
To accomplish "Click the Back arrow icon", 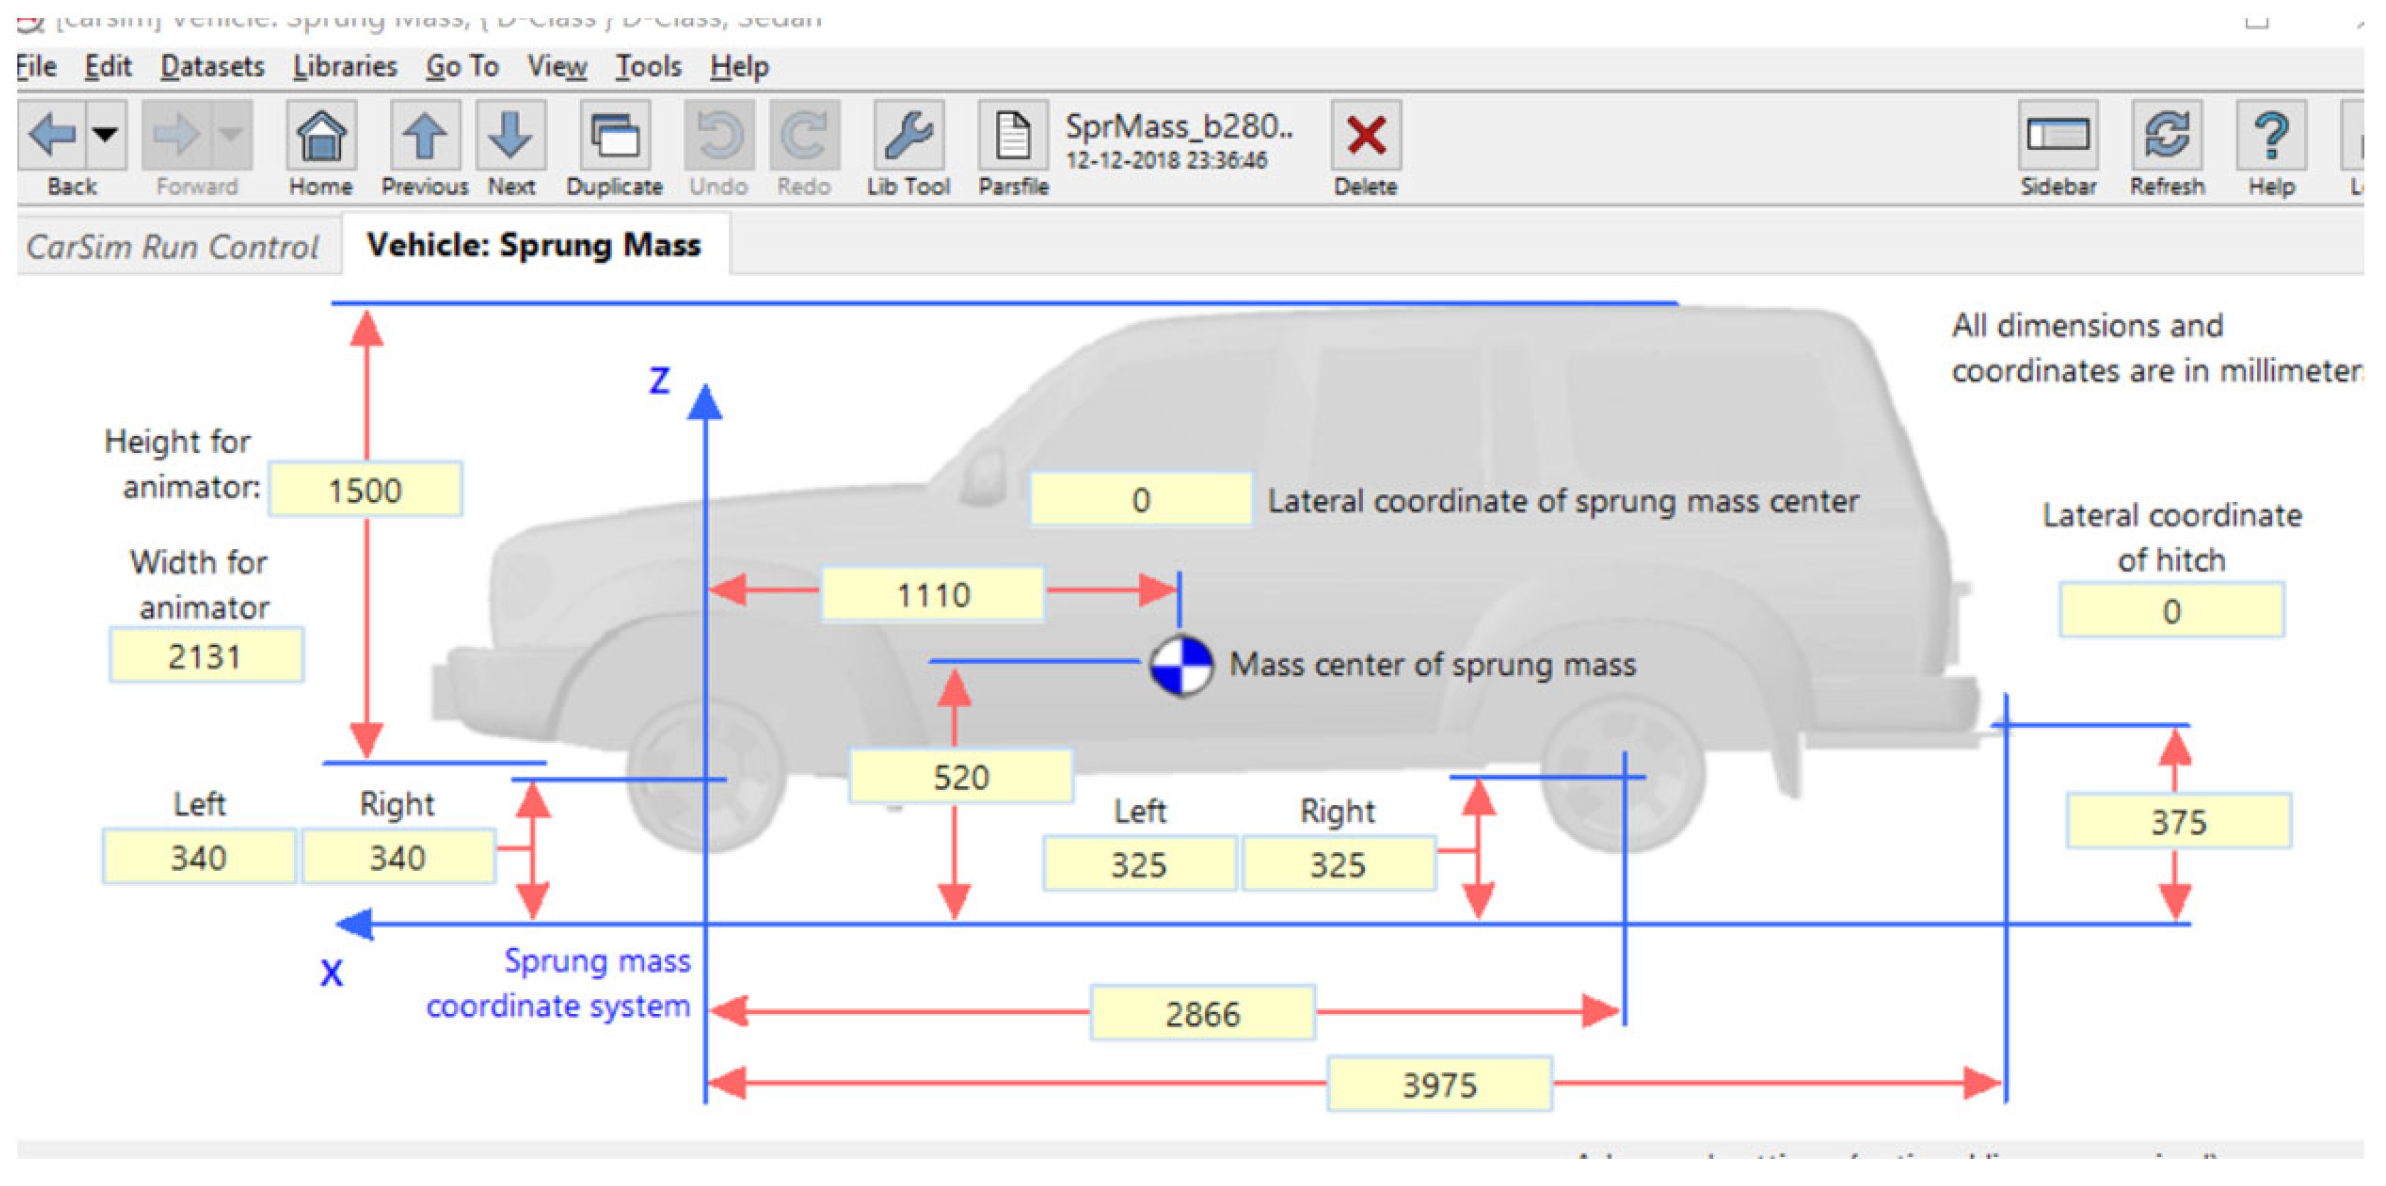I will point(52,134).
